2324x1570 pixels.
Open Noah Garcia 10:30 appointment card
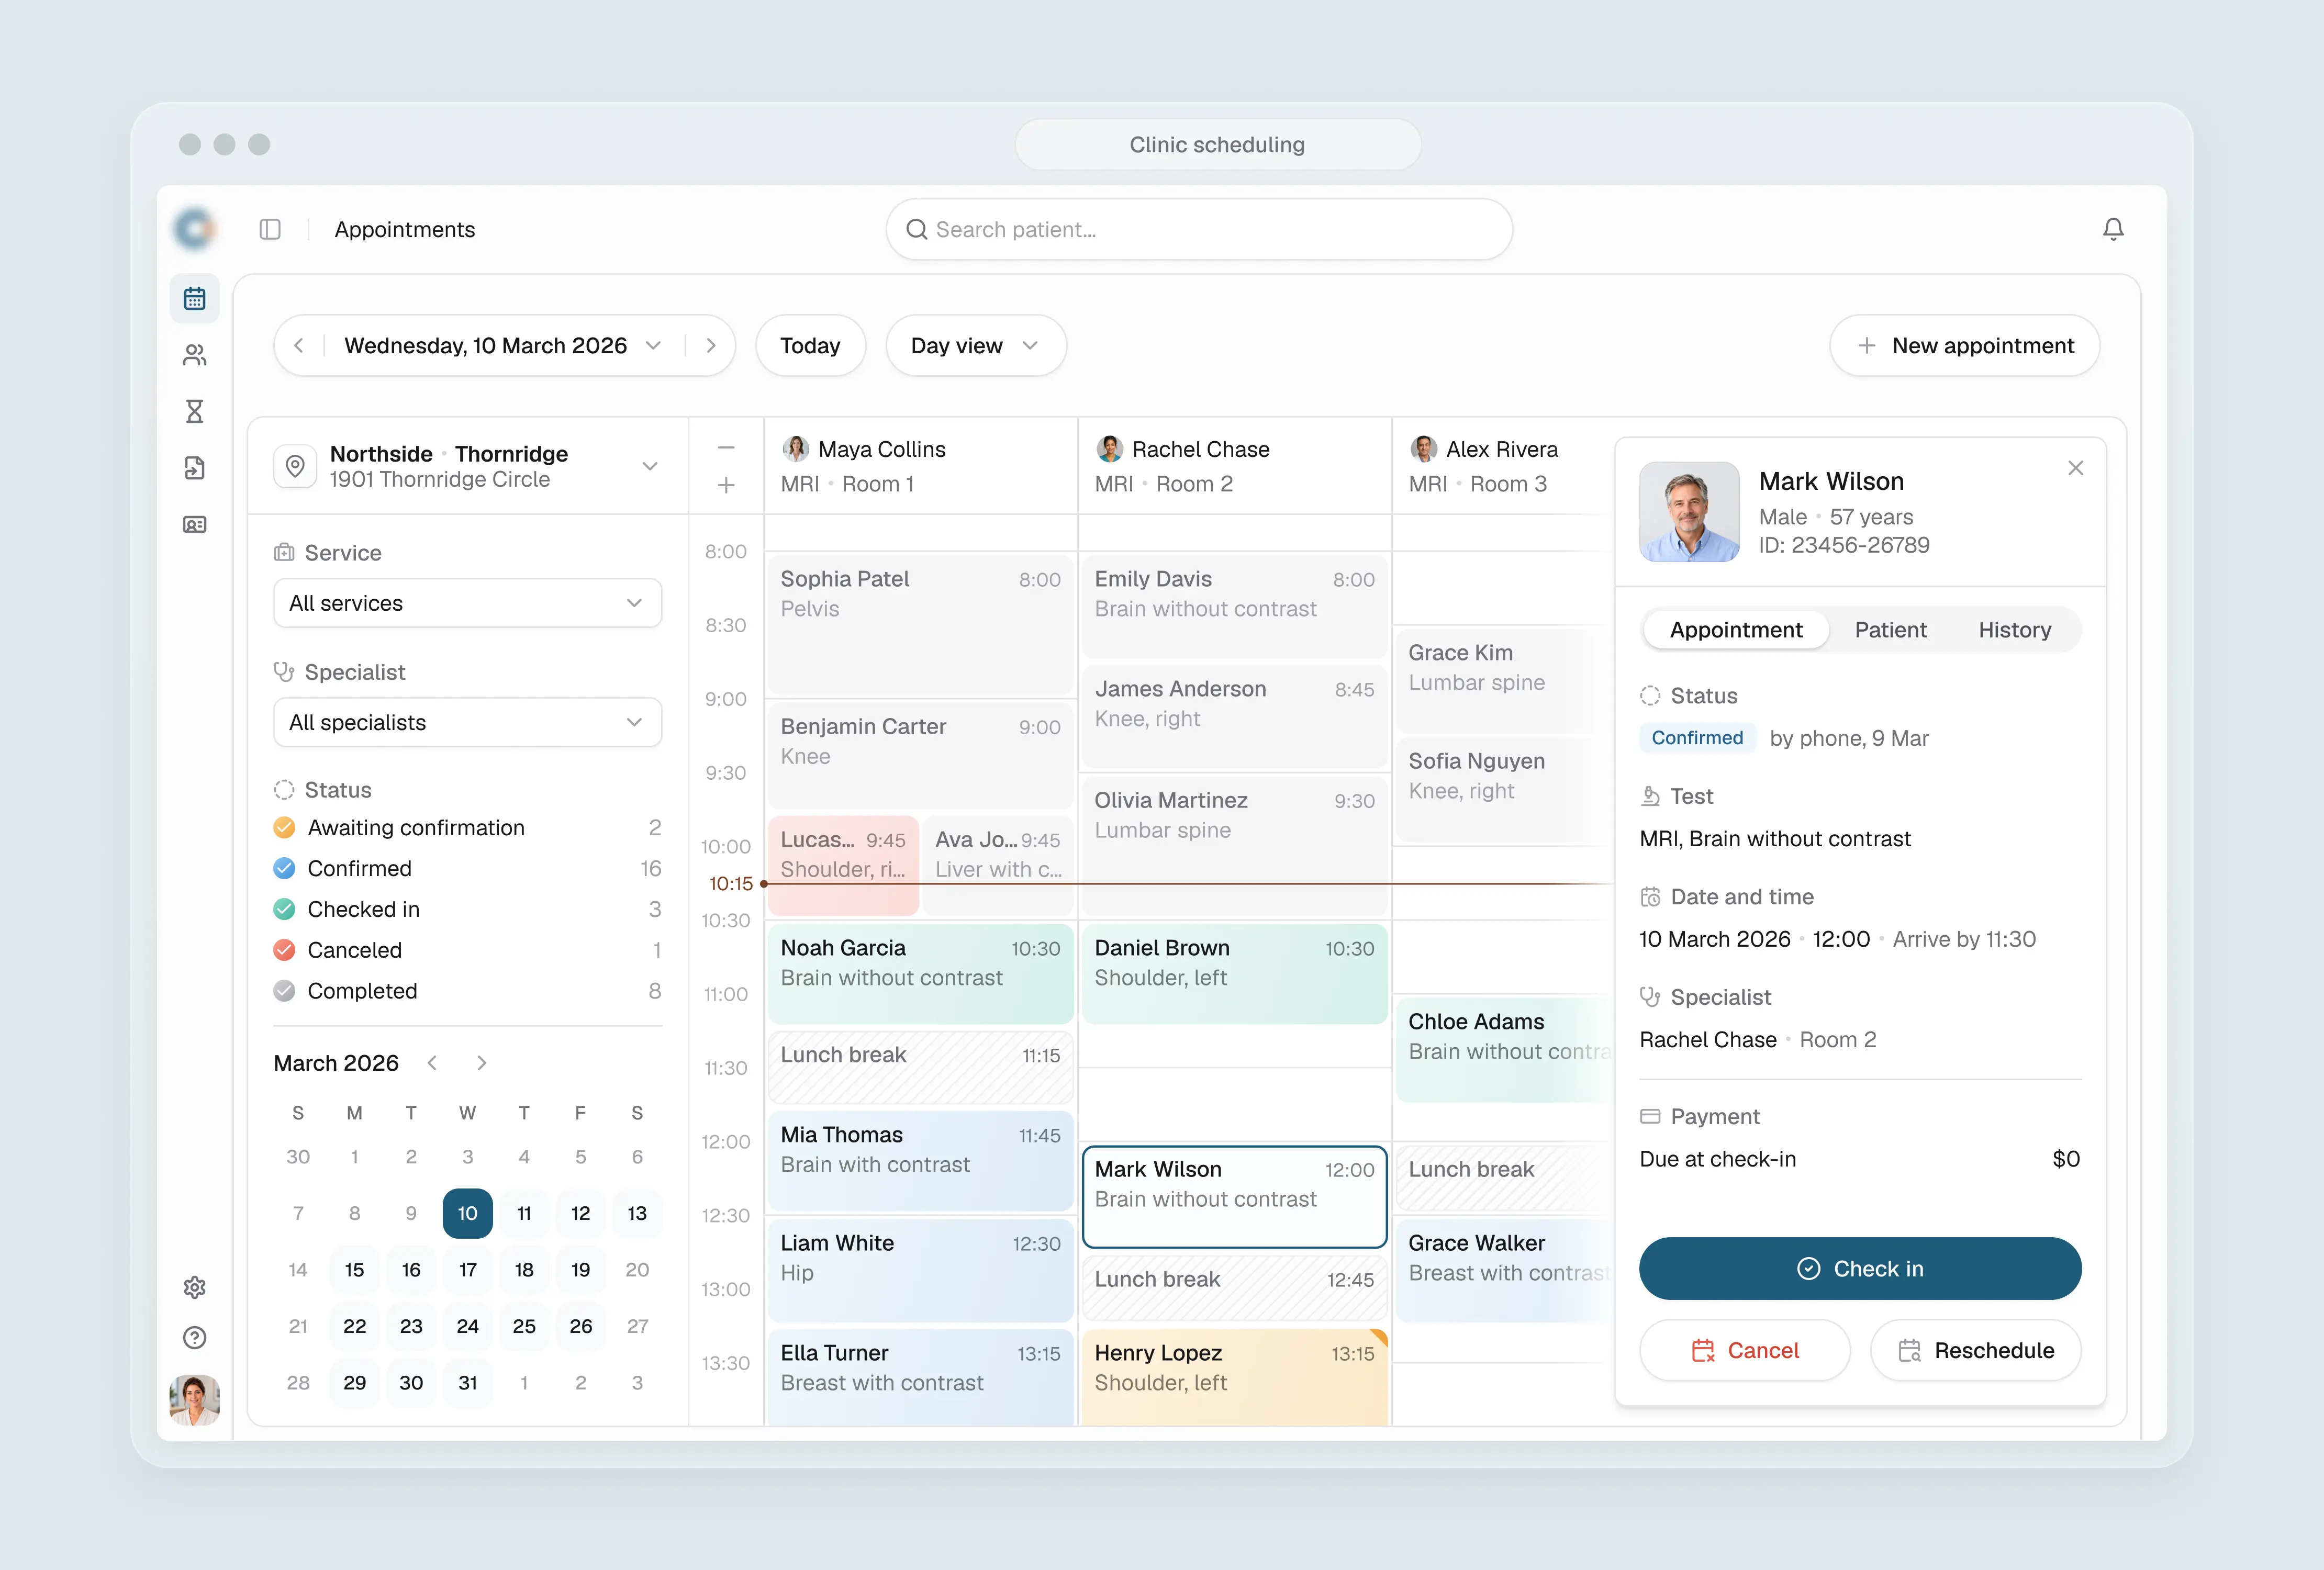[x=920, y=973]
